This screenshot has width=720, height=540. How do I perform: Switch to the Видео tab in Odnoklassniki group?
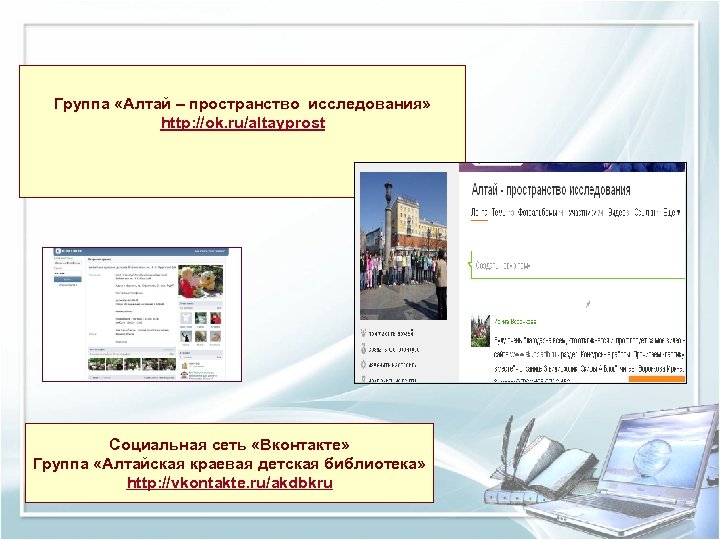point(616,213)
